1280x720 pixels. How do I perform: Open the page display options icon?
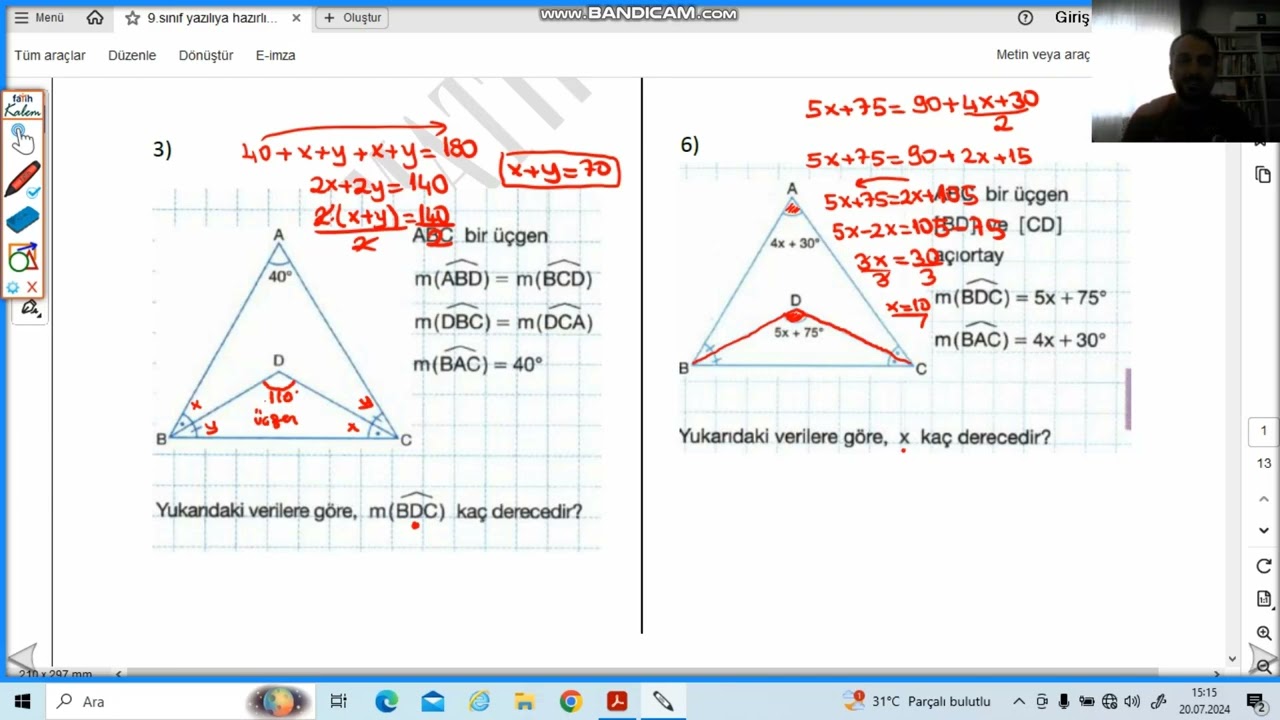(x=1263, y=599)
